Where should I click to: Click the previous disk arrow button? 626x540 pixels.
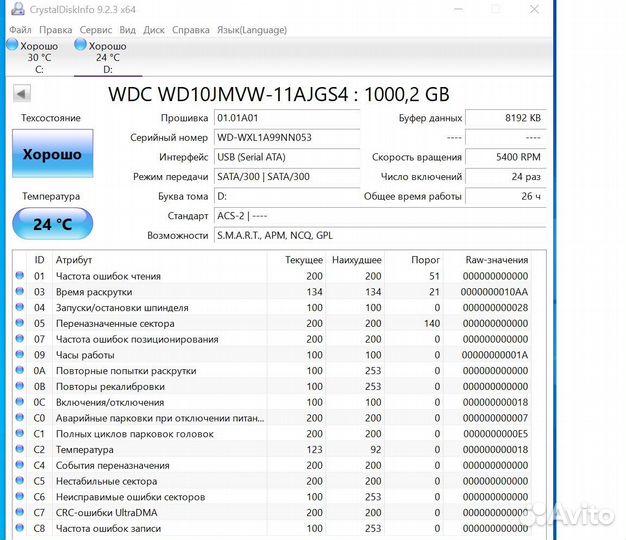22,94
